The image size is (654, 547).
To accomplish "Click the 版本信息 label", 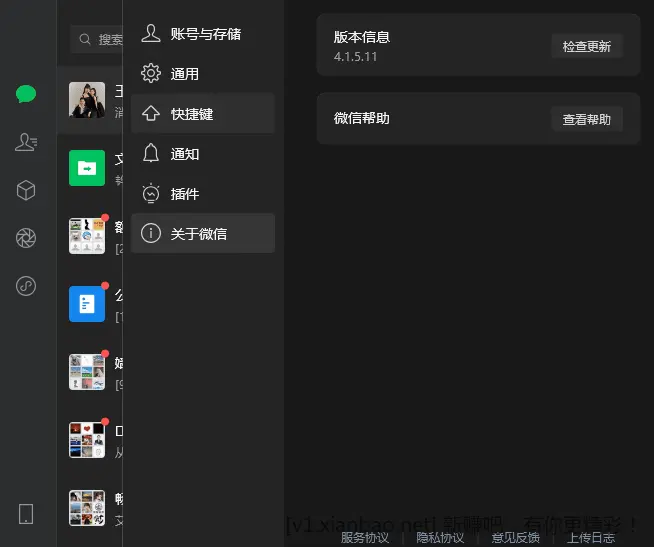I will (362, 37).
